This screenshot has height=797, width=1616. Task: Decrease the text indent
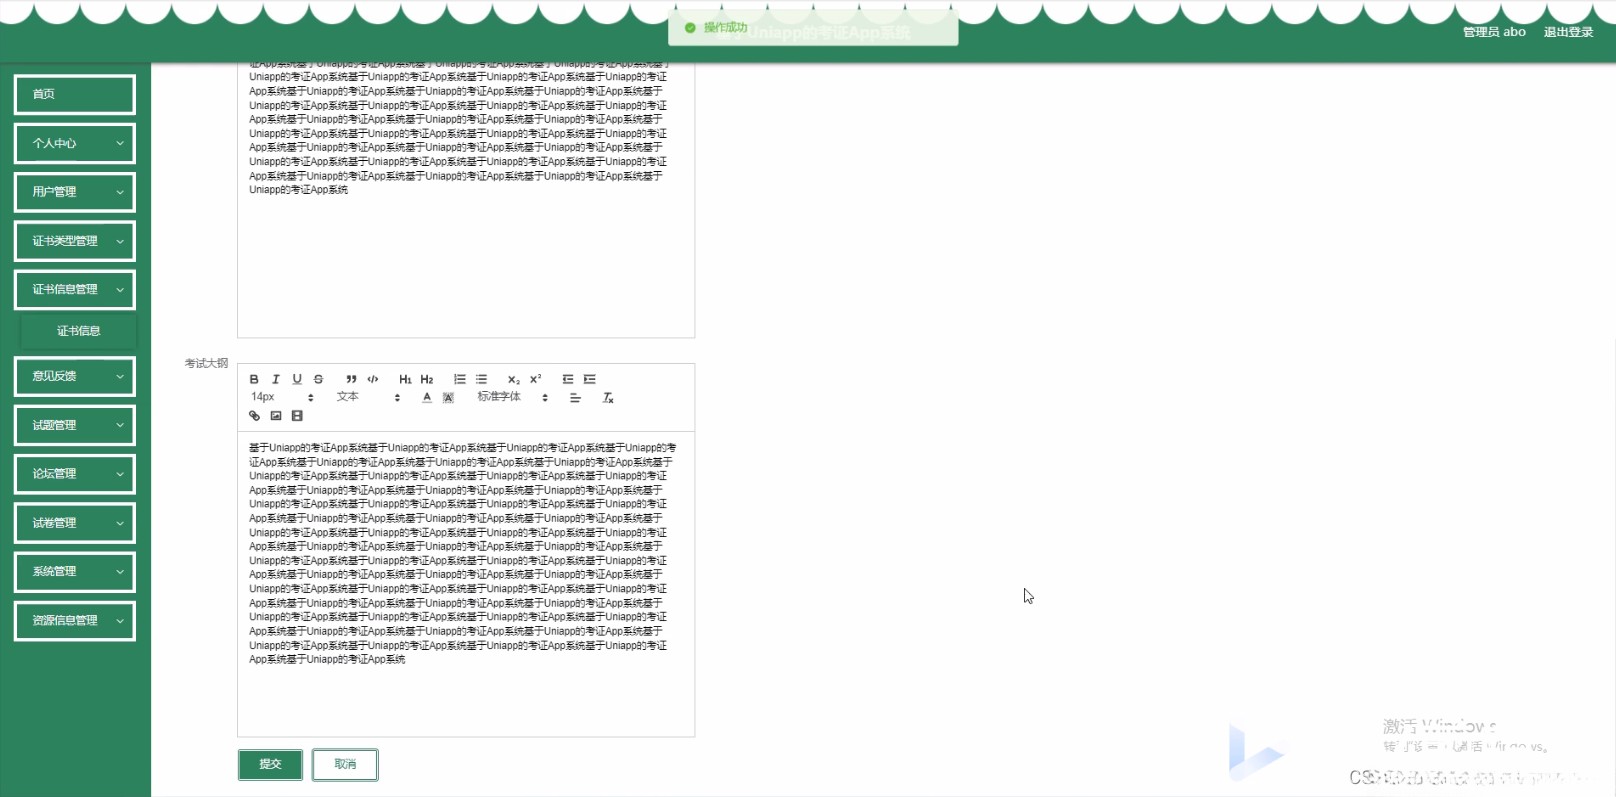pyautogui.click(x=568, y=379)
